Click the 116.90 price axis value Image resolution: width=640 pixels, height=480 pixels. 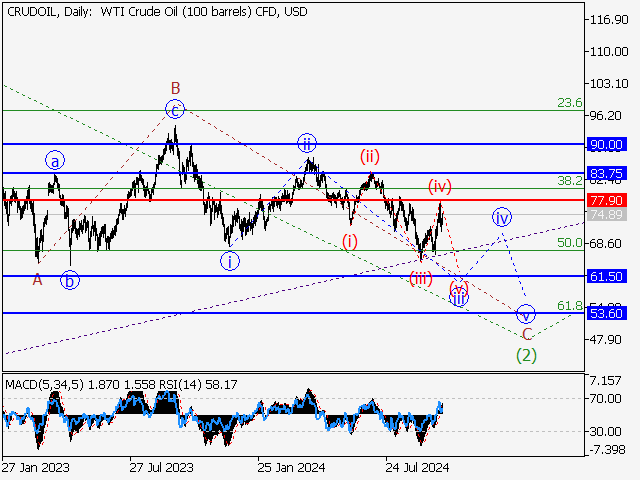tap(609, 20)
